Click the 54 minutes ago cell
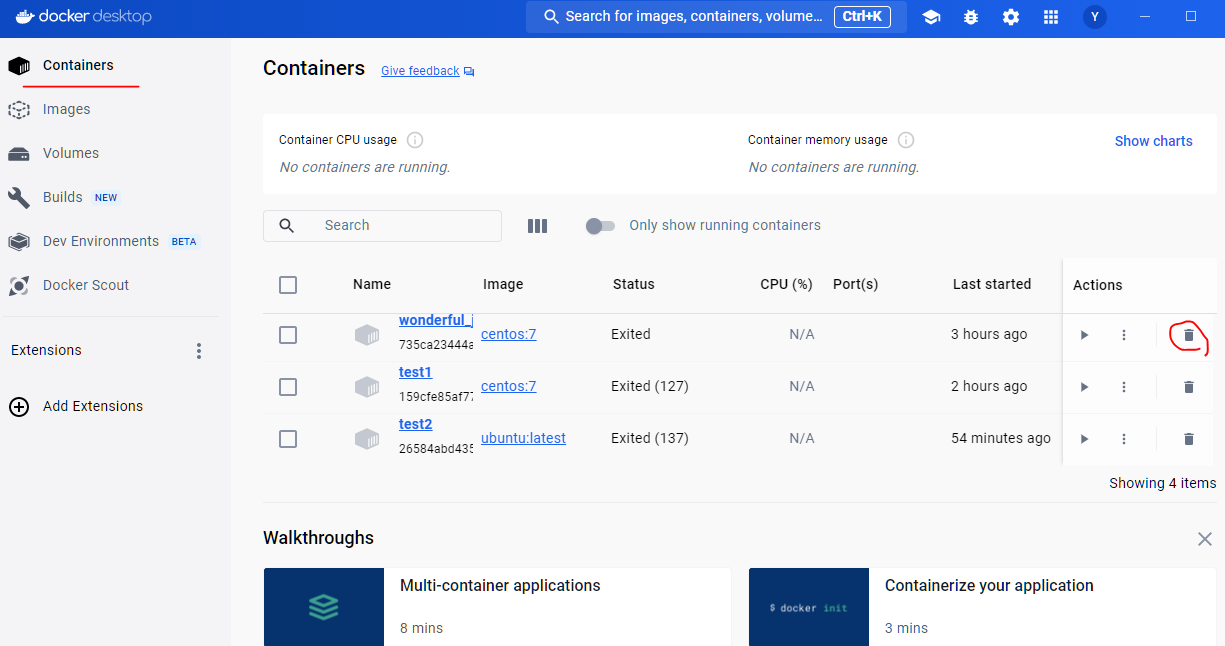Screen dimensions: 1225x646 (x=1001, y=438)
